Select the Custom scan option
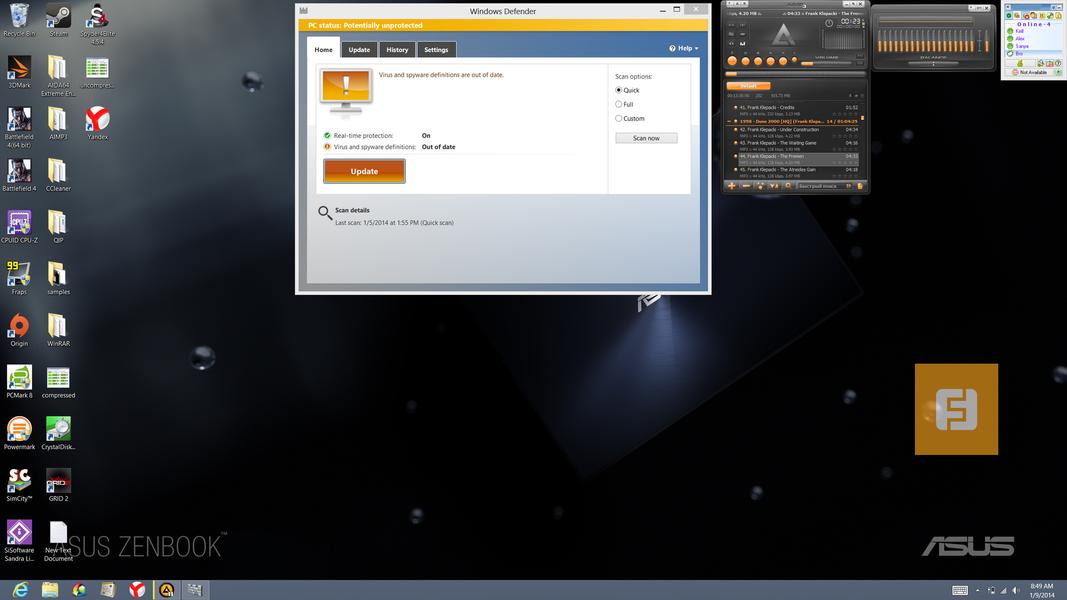Image resolution: width=1067 pixels, height=600 pixels. [619, 118]
